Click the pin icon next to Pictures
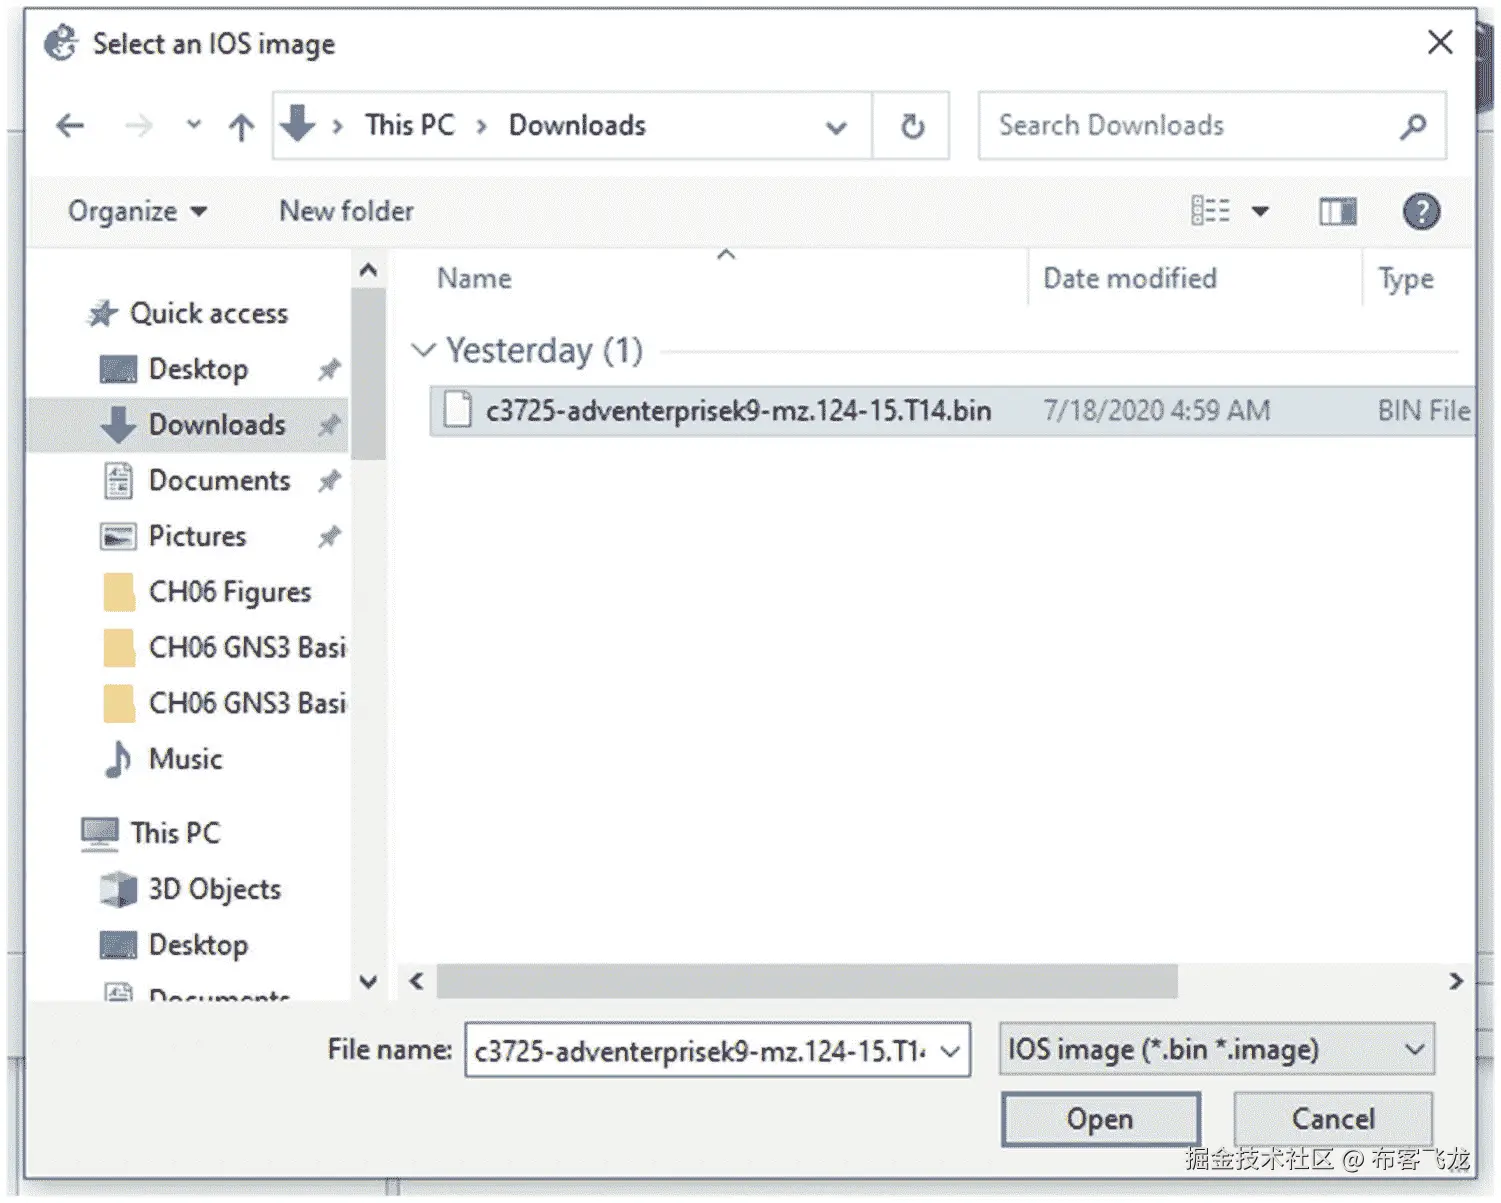1501x1203 pixels. click(x=329, y=538)
